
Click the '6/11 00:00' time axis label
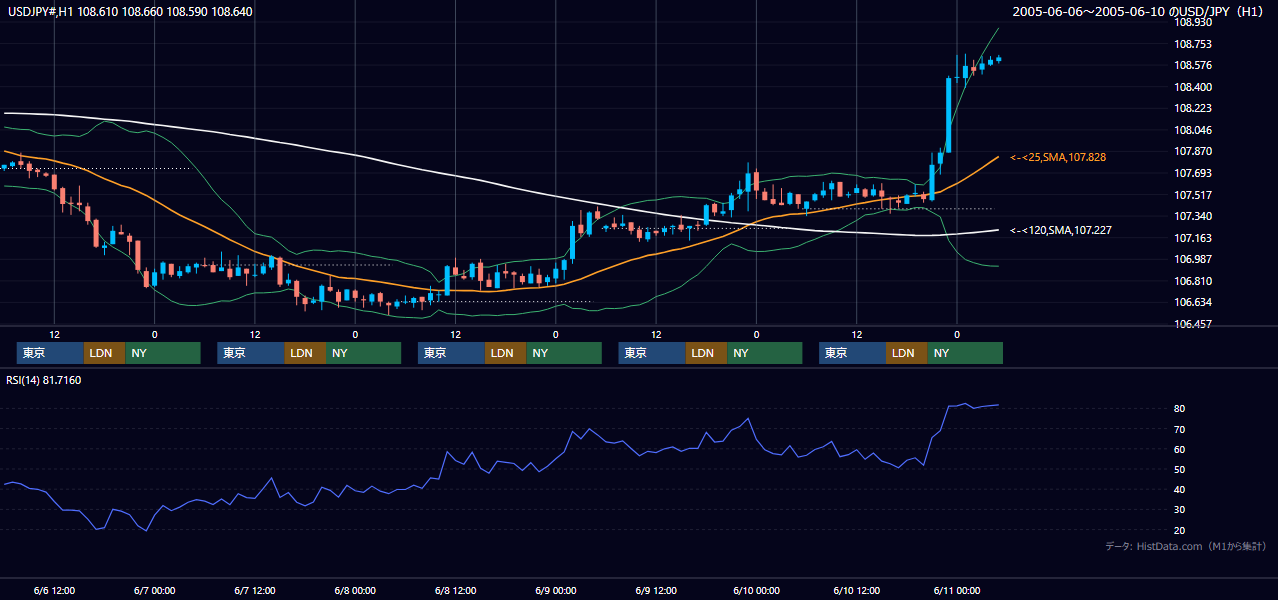957,590
